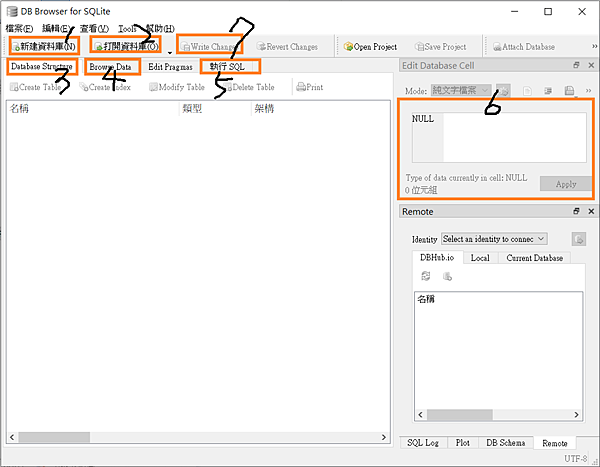Screen dimensions: 600x467
Task: Click the 新建資料庫 new database button
Action: point(44,46)
